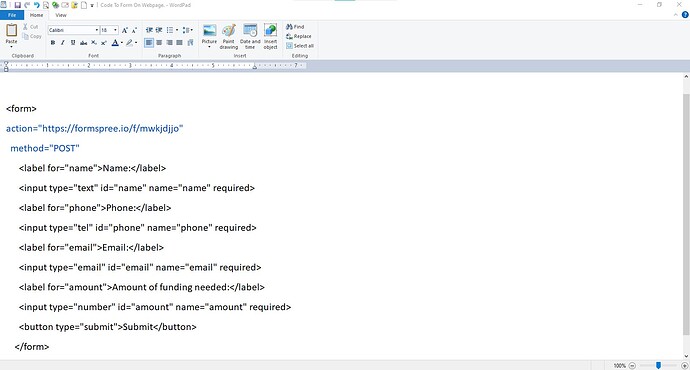Click the Submit button code line
Image resolution: width=690 pixels, height=370 pixels.
[108, 327]
